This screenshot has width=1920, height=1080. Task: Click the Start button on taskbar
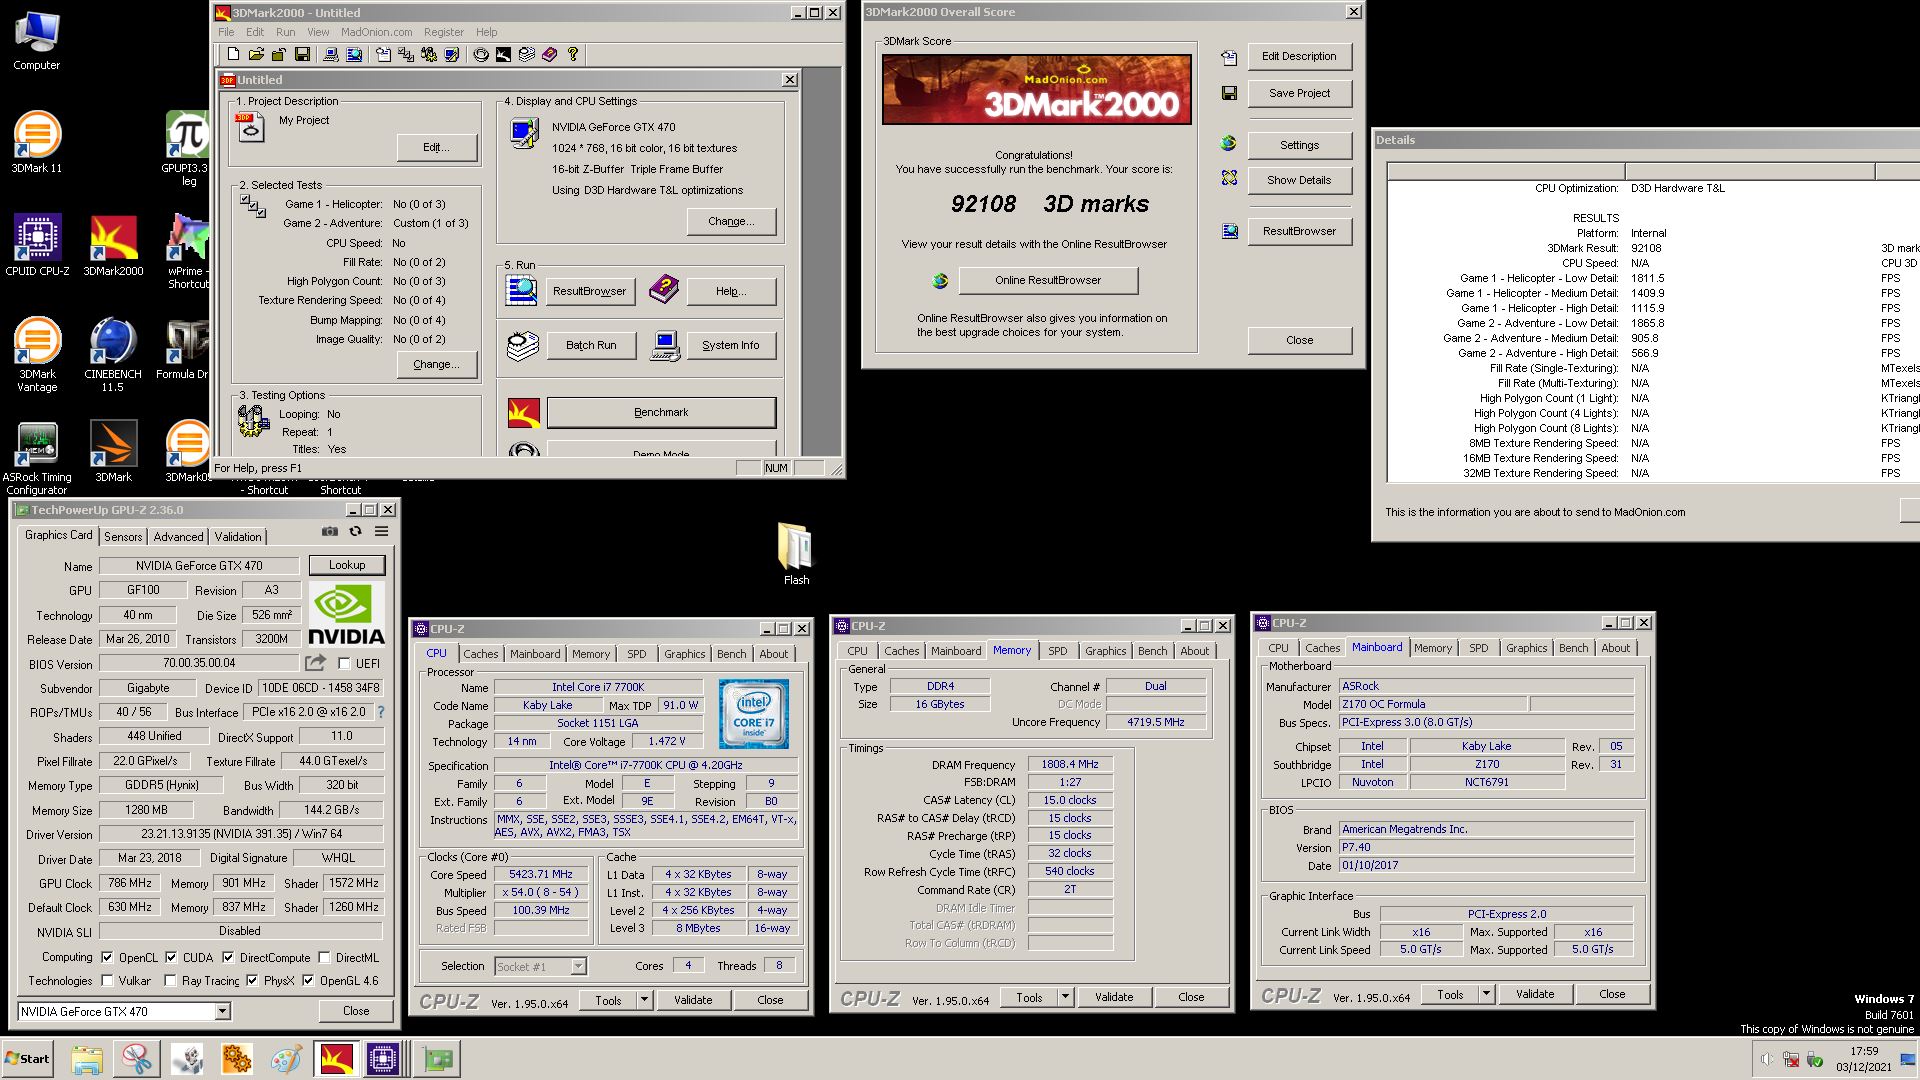pyautogui.click(x=27, y=1058)
